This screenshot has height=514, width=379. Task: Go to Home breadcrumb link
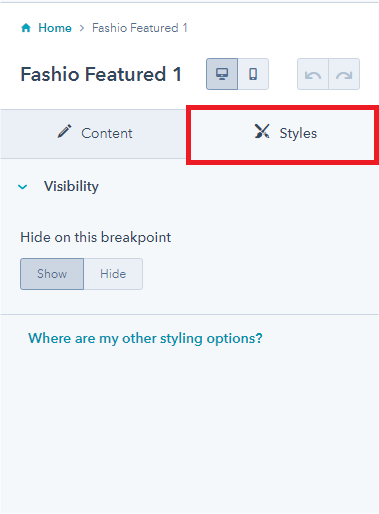[x=55, y=28]
